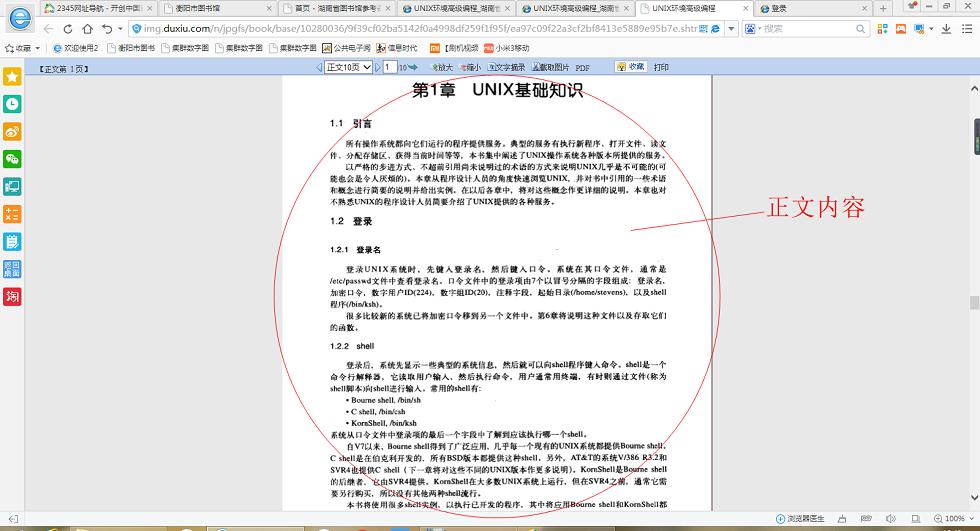
Task: Open the colorful apps grid icon
Action: coord(882,29)
